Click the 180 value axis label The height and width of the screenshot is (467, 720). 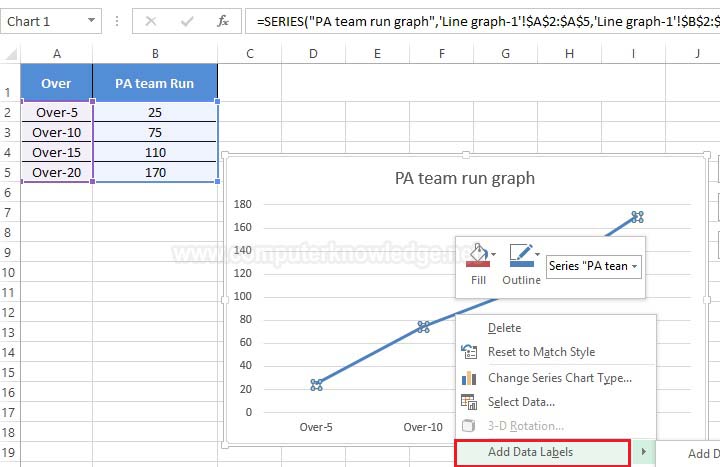click(242, 204)
